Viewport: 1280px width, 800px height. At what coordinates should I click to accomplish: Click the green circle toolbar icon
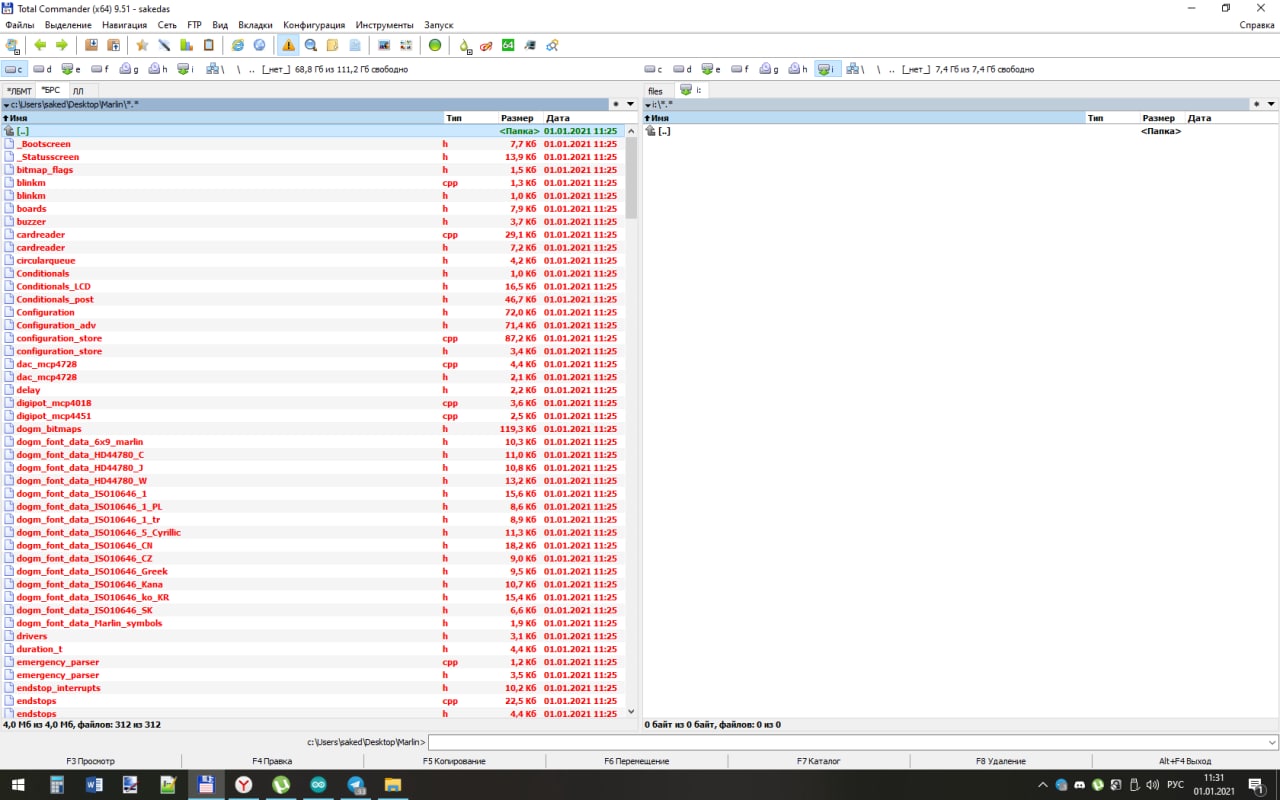tap(434, 45)
